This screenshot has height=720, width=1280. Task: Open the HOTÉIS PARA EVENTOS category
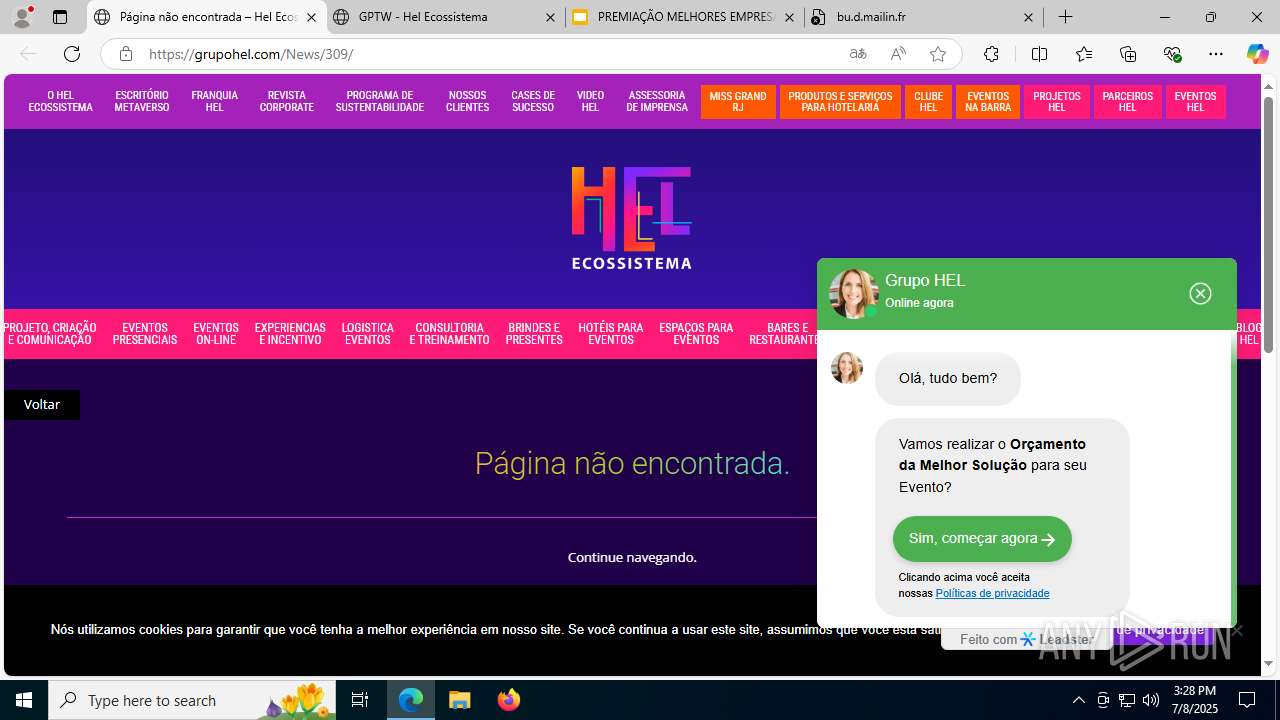click(x=611, y=334)
